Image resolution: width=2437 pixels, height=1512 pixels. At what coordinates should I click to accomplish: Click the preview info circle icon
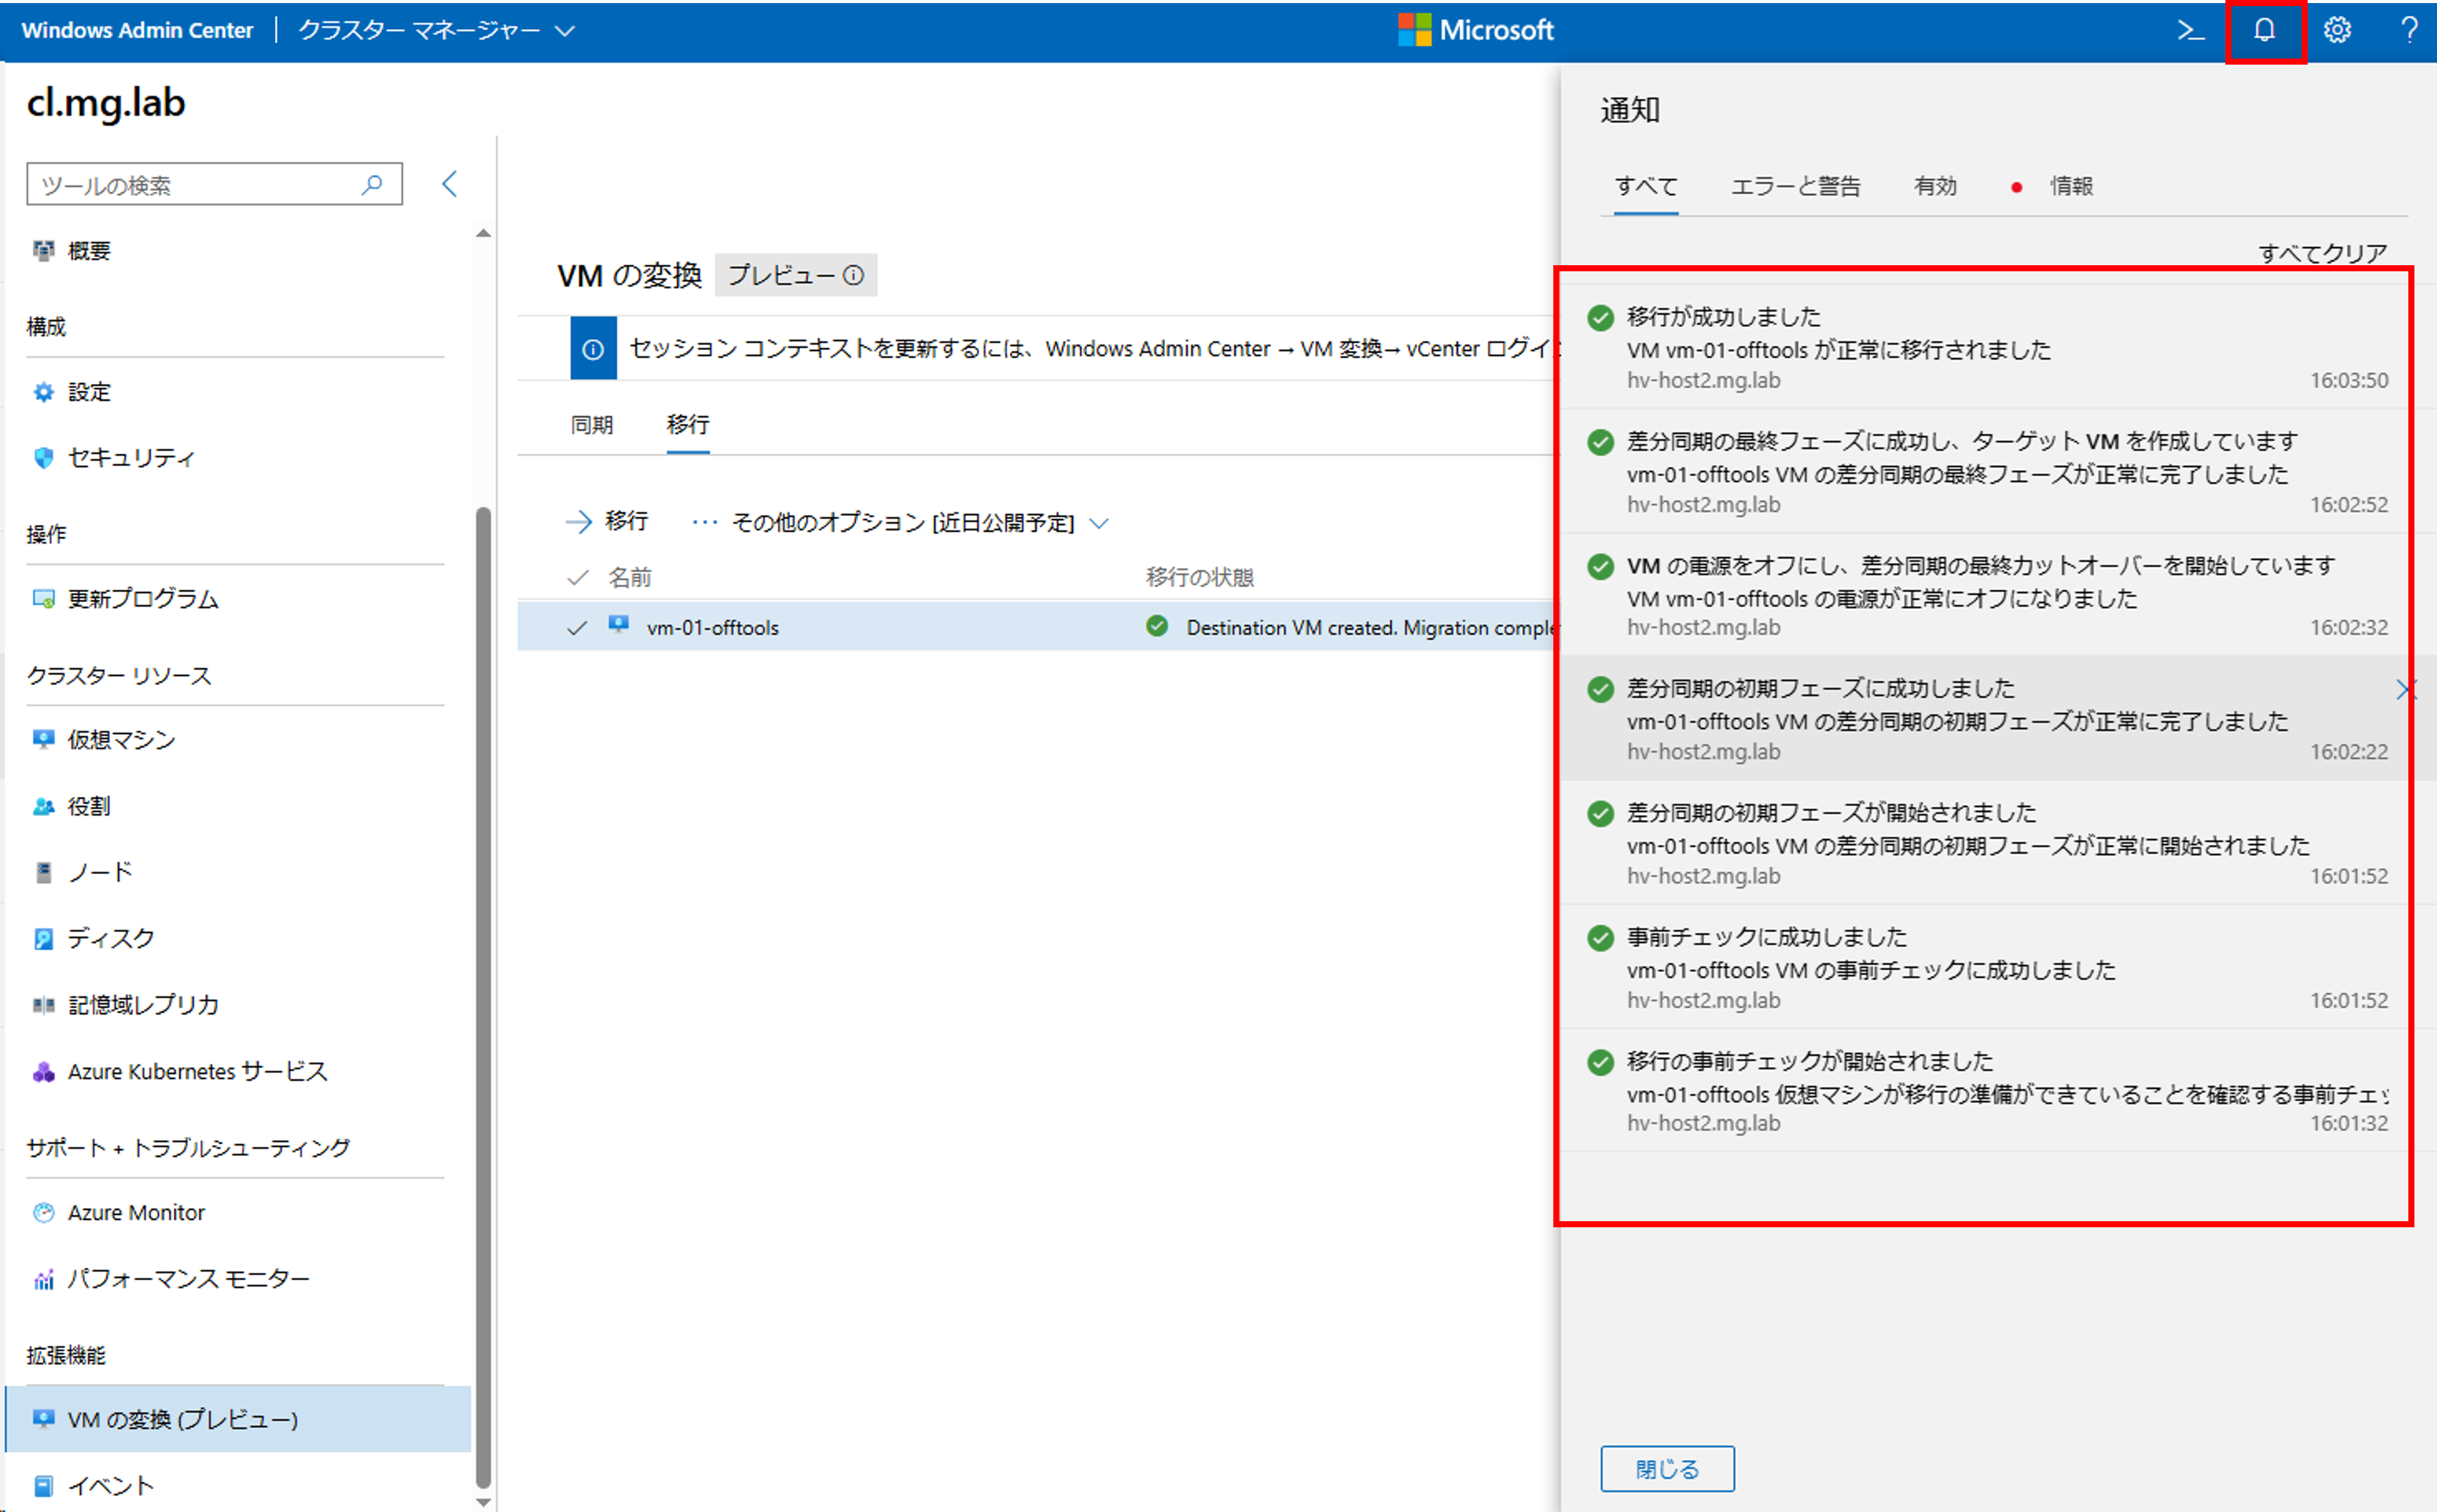pyautogui.click(x=853, y=275)
